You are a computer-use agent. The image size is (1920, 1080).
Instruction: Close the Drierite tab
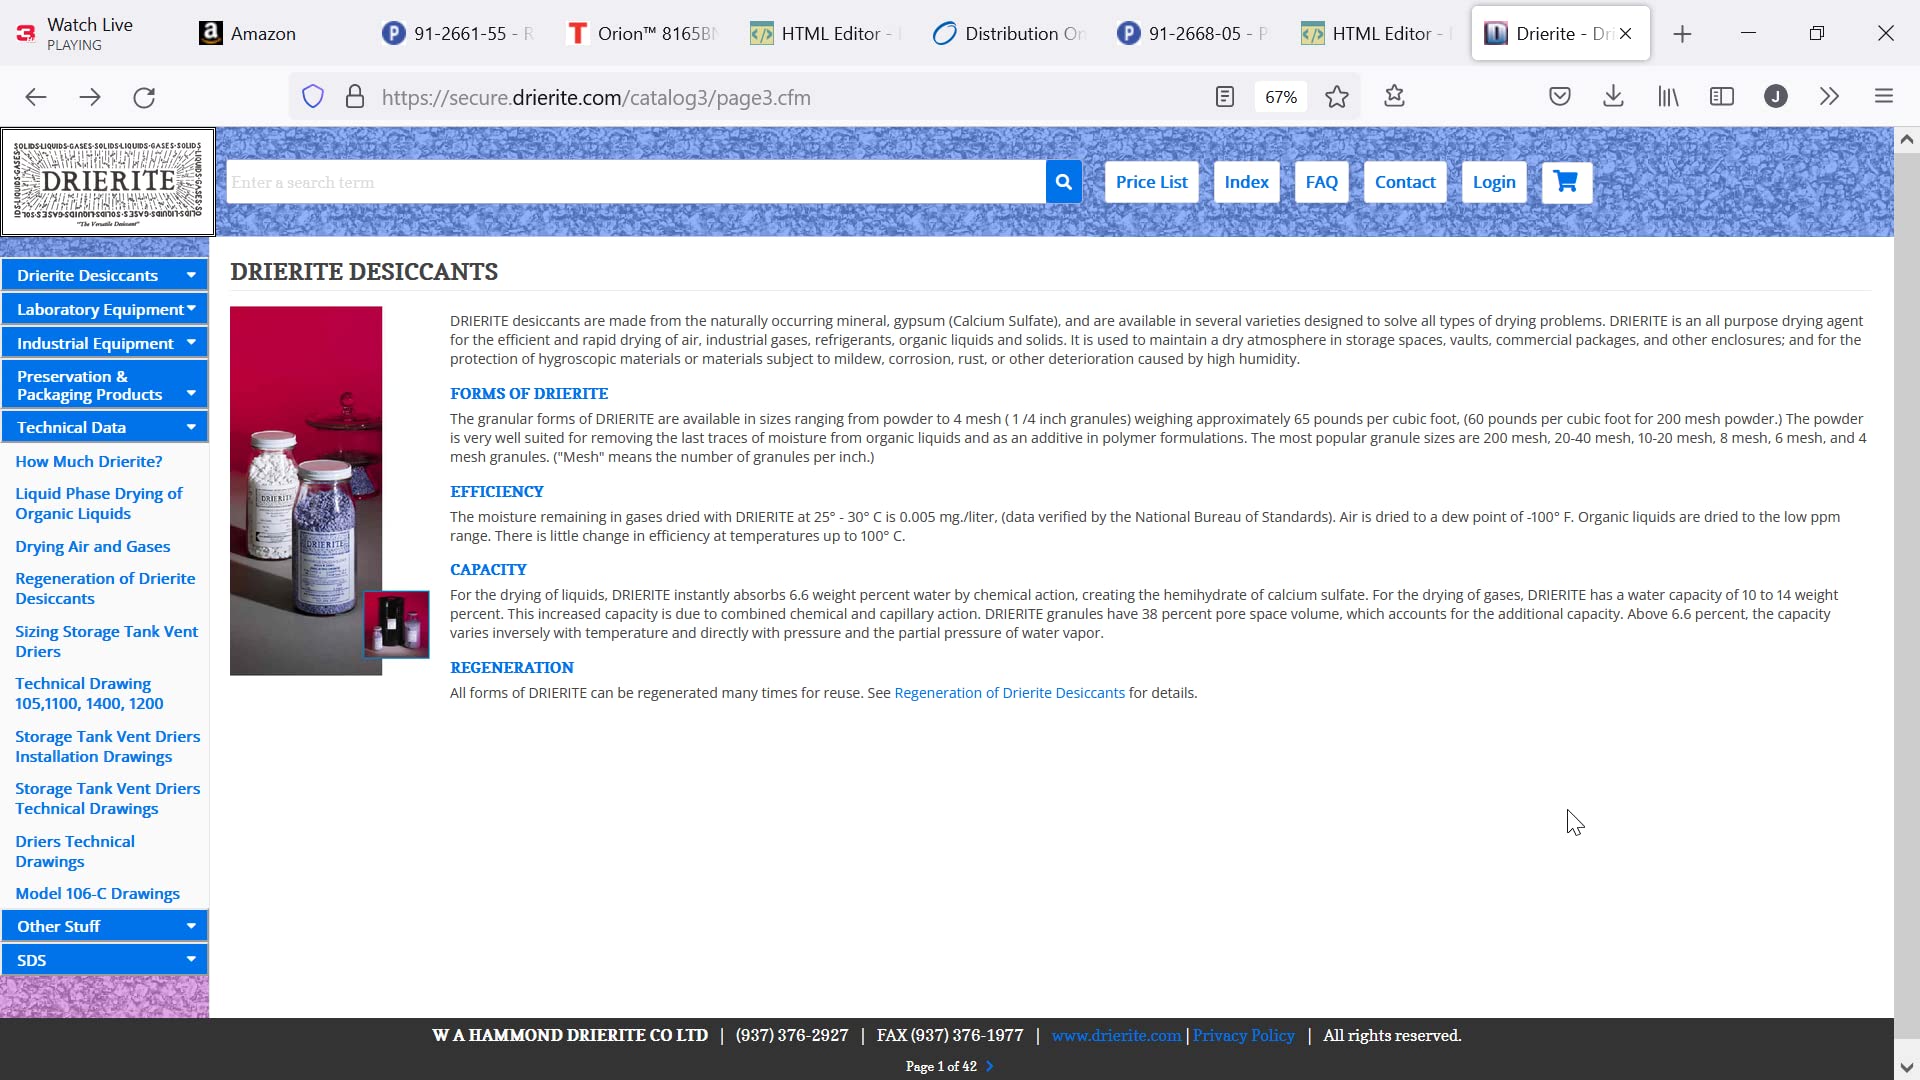coord(1626,34)
